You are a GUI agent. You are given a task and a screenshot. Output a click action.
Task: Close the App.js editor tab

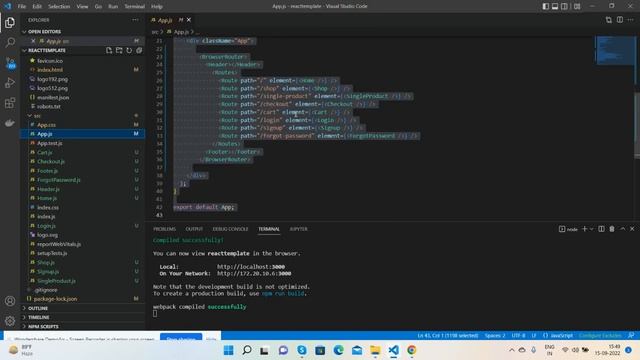coord(189,20)
